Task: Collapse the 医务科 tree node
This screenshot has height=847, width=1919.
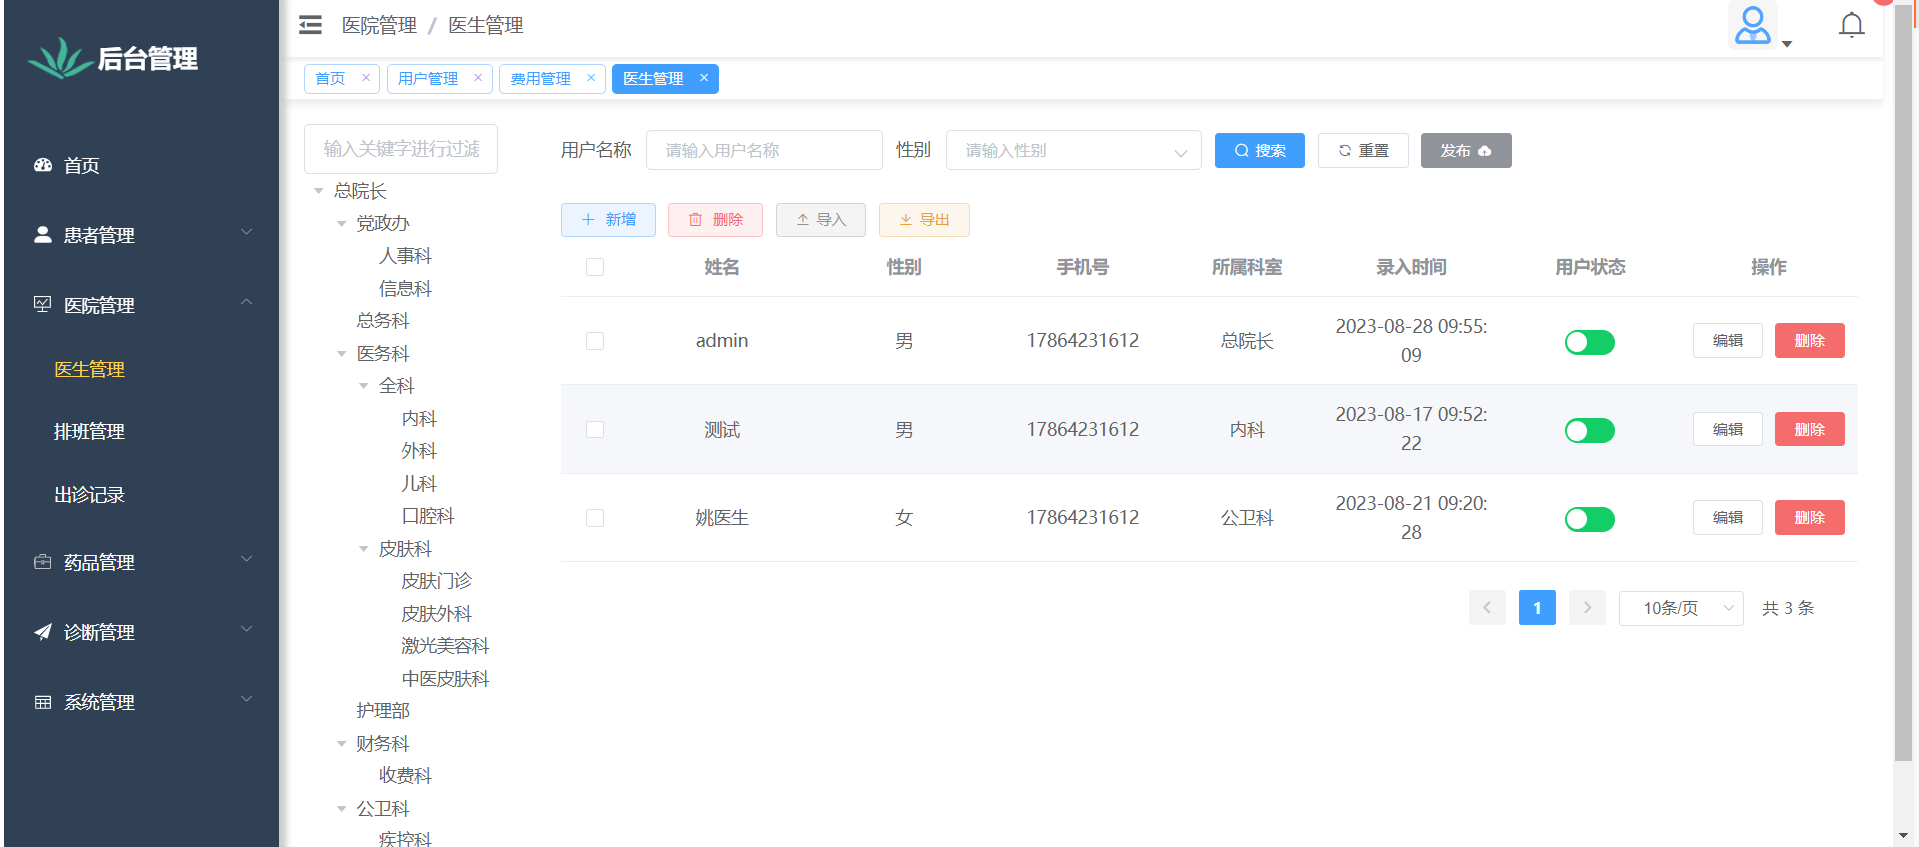Action: tap(342, 354)
